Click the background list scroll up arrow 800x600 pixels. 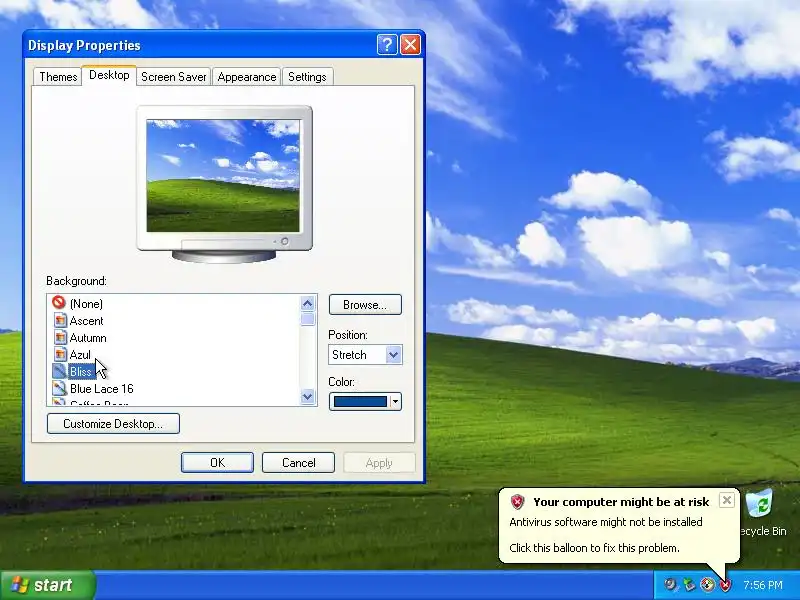[x=307, y=304]
